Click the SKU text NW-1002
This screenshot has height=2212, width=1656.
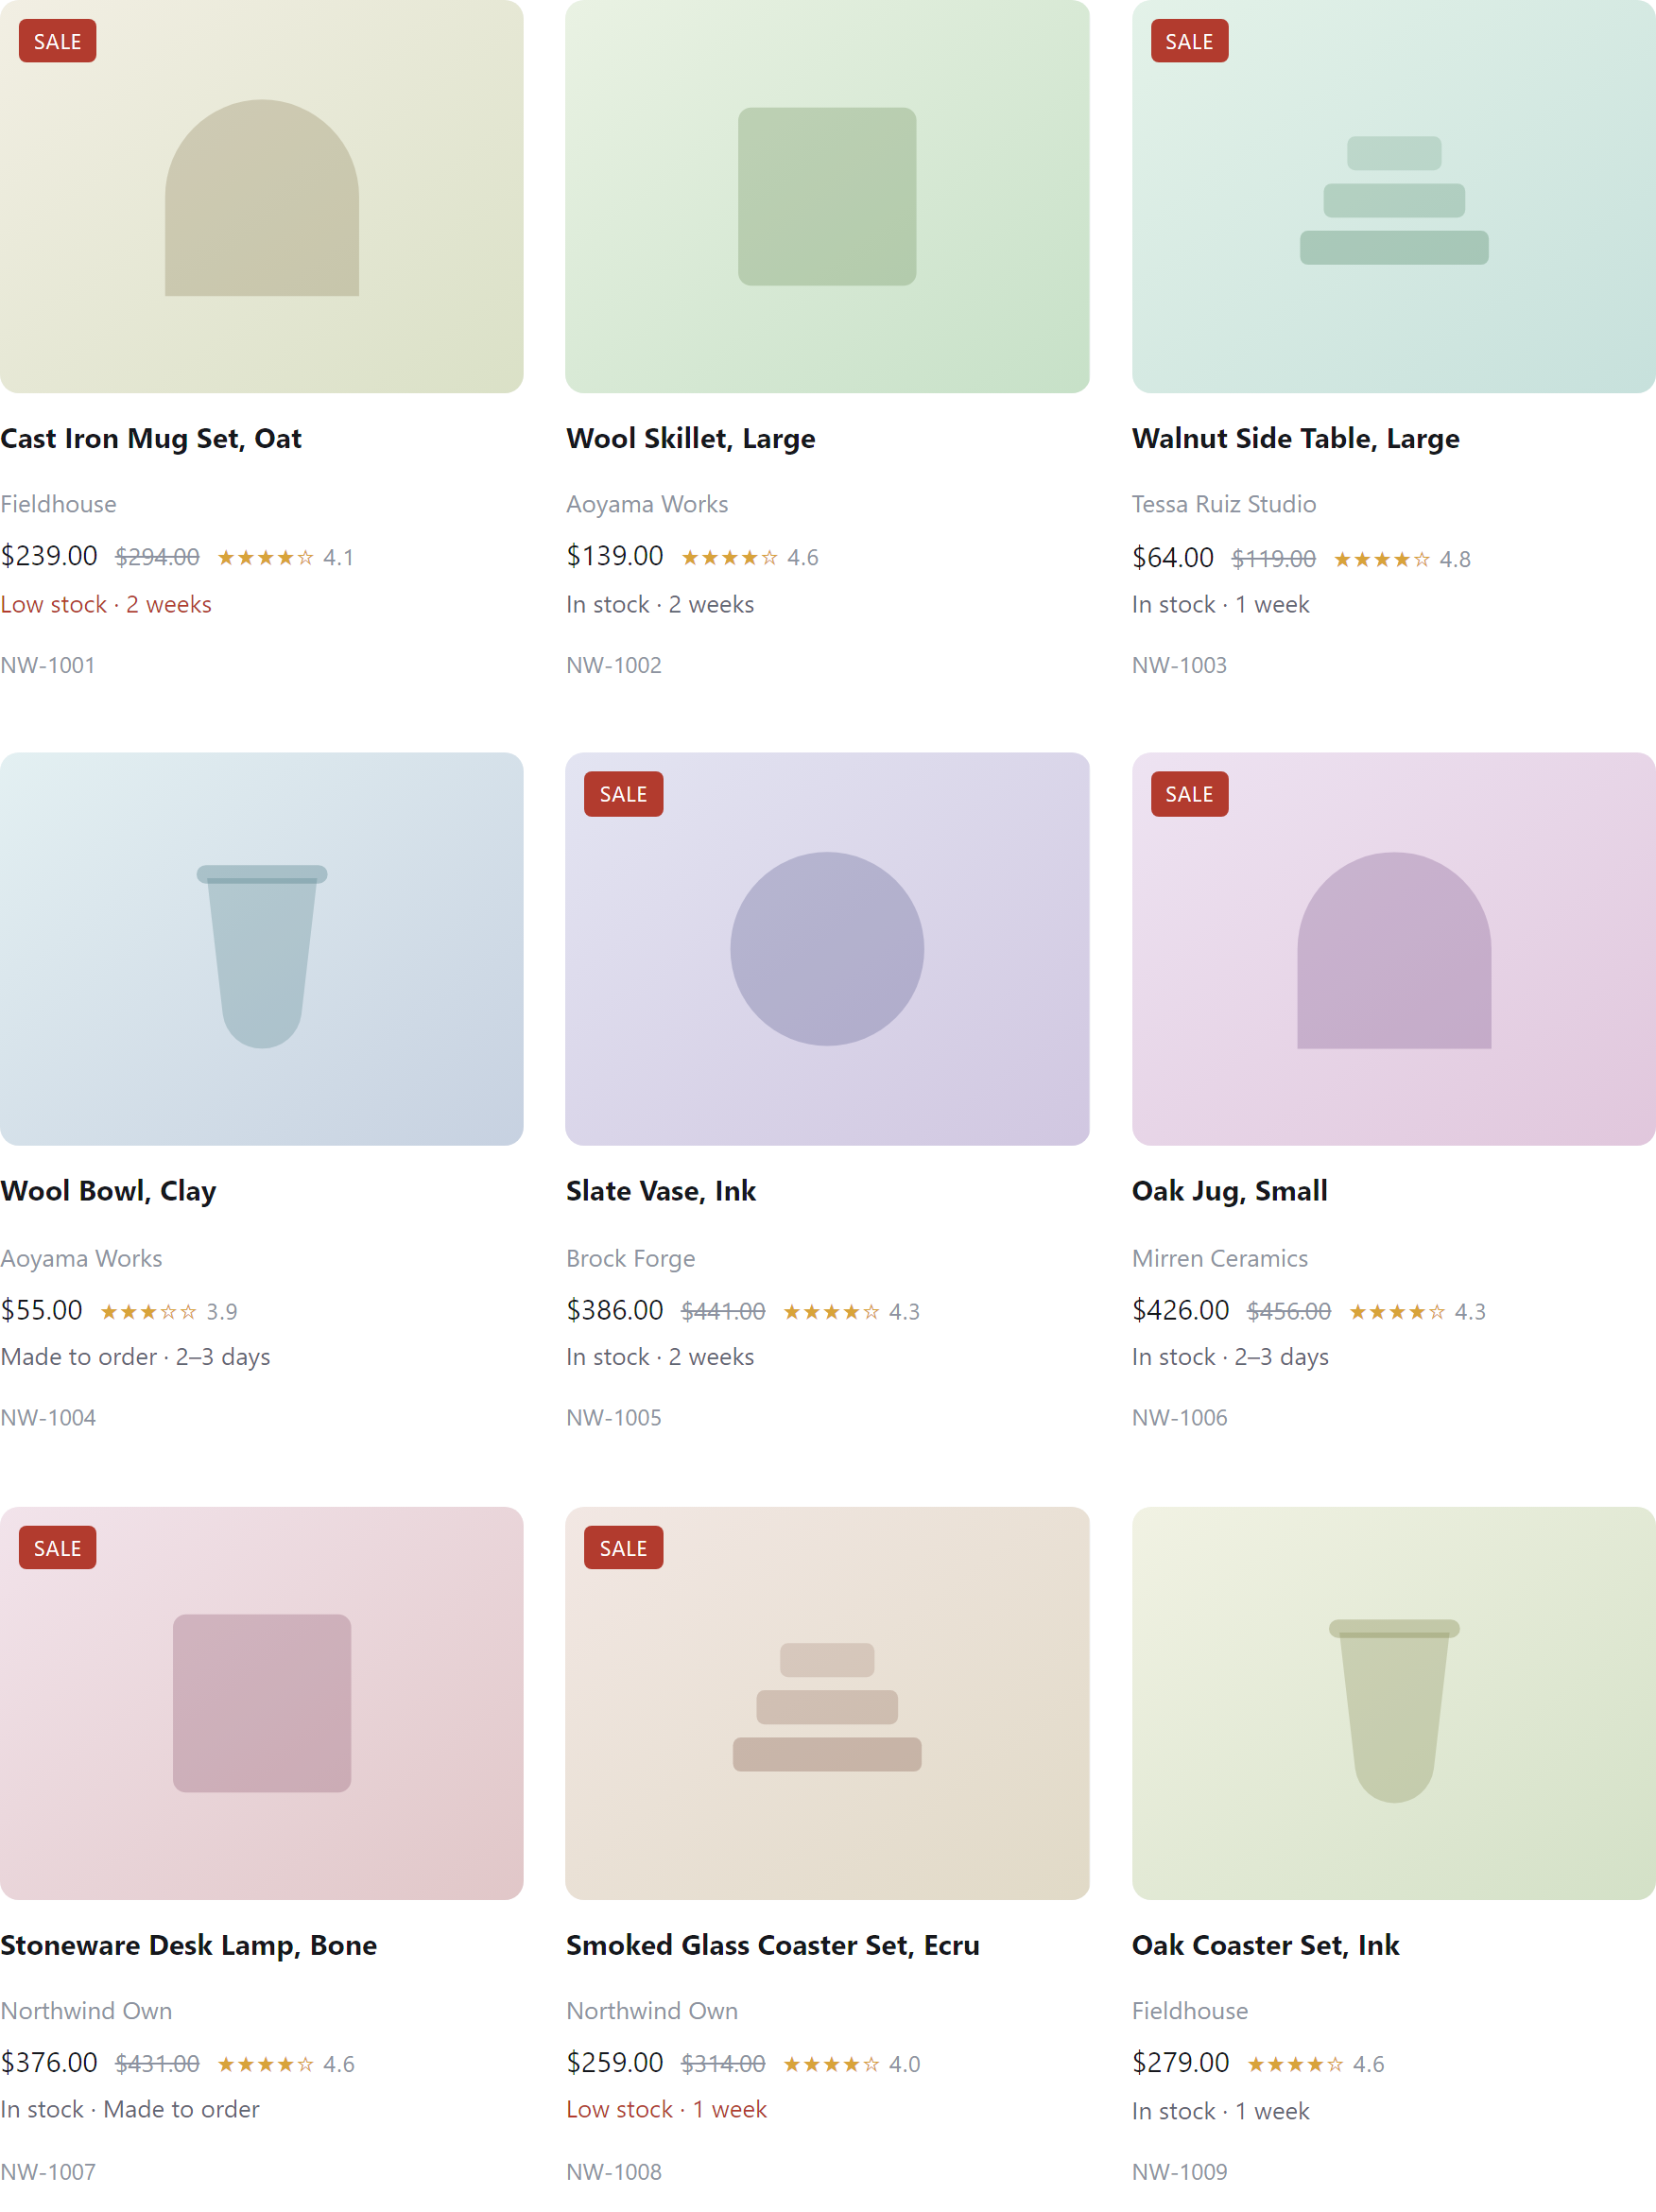click(x=614, y=665)
